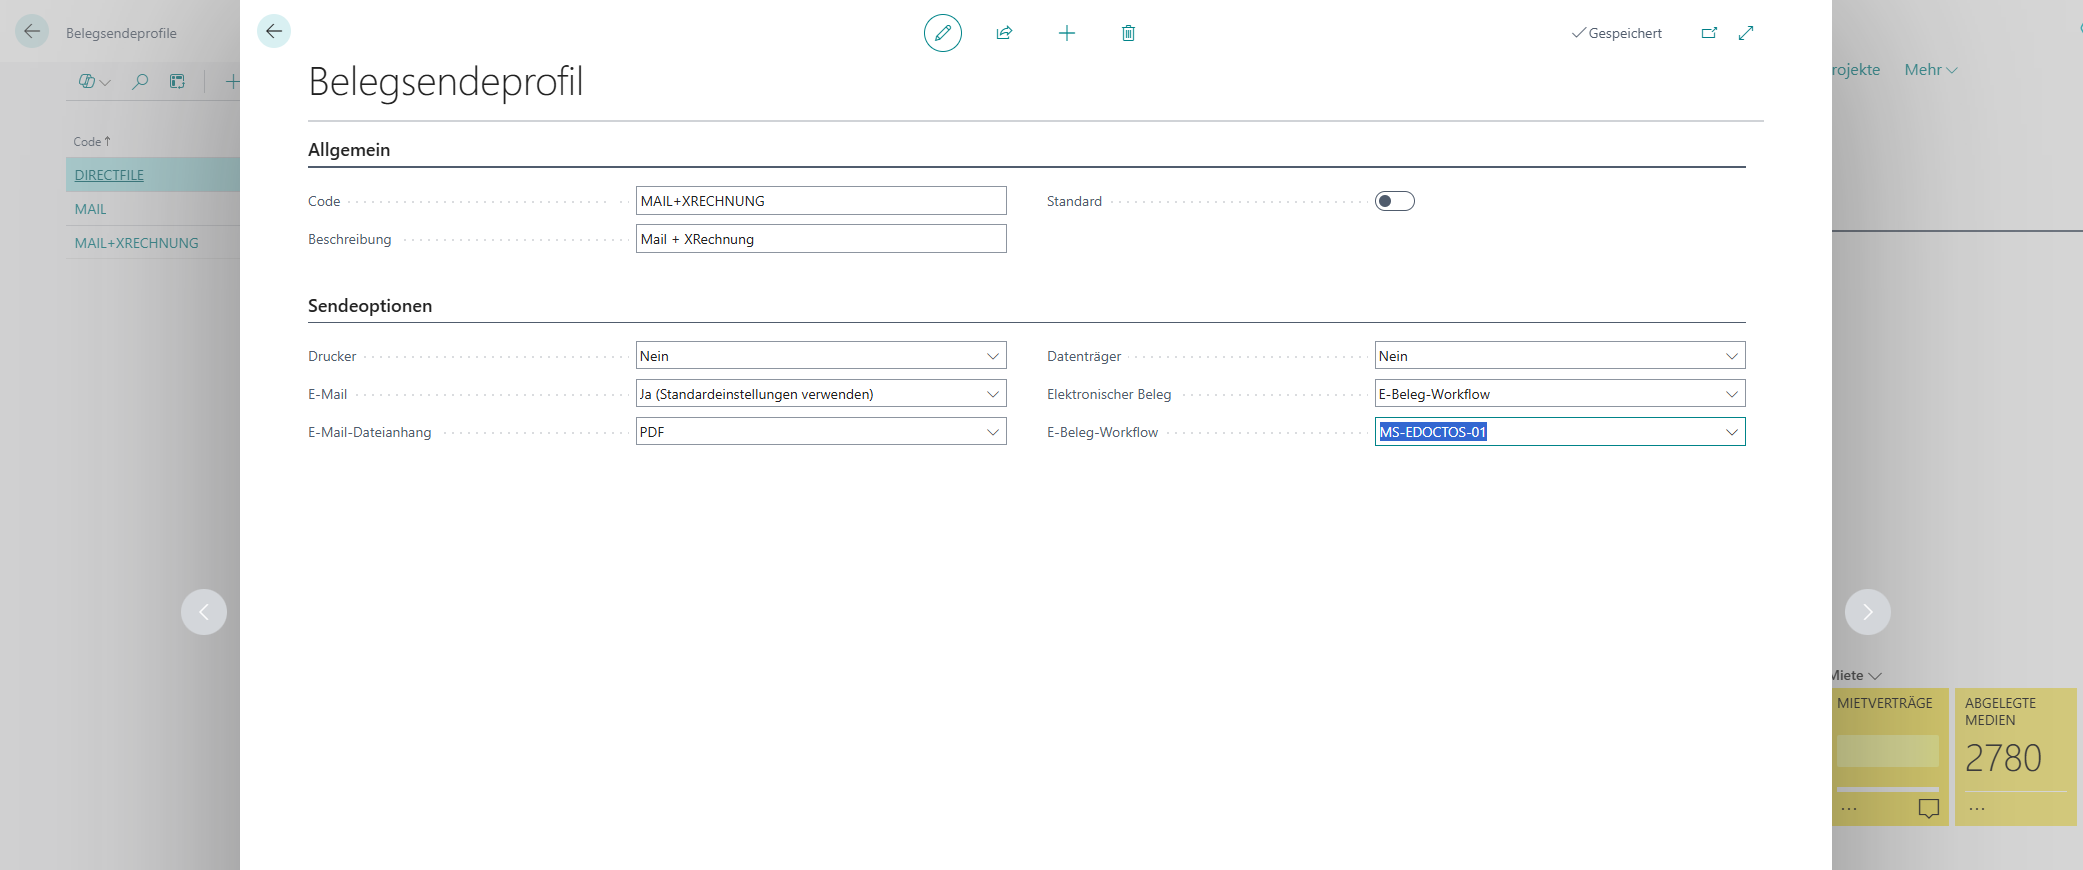Click the pencil edit icon

pyautogui.click(x=942, y=33)
